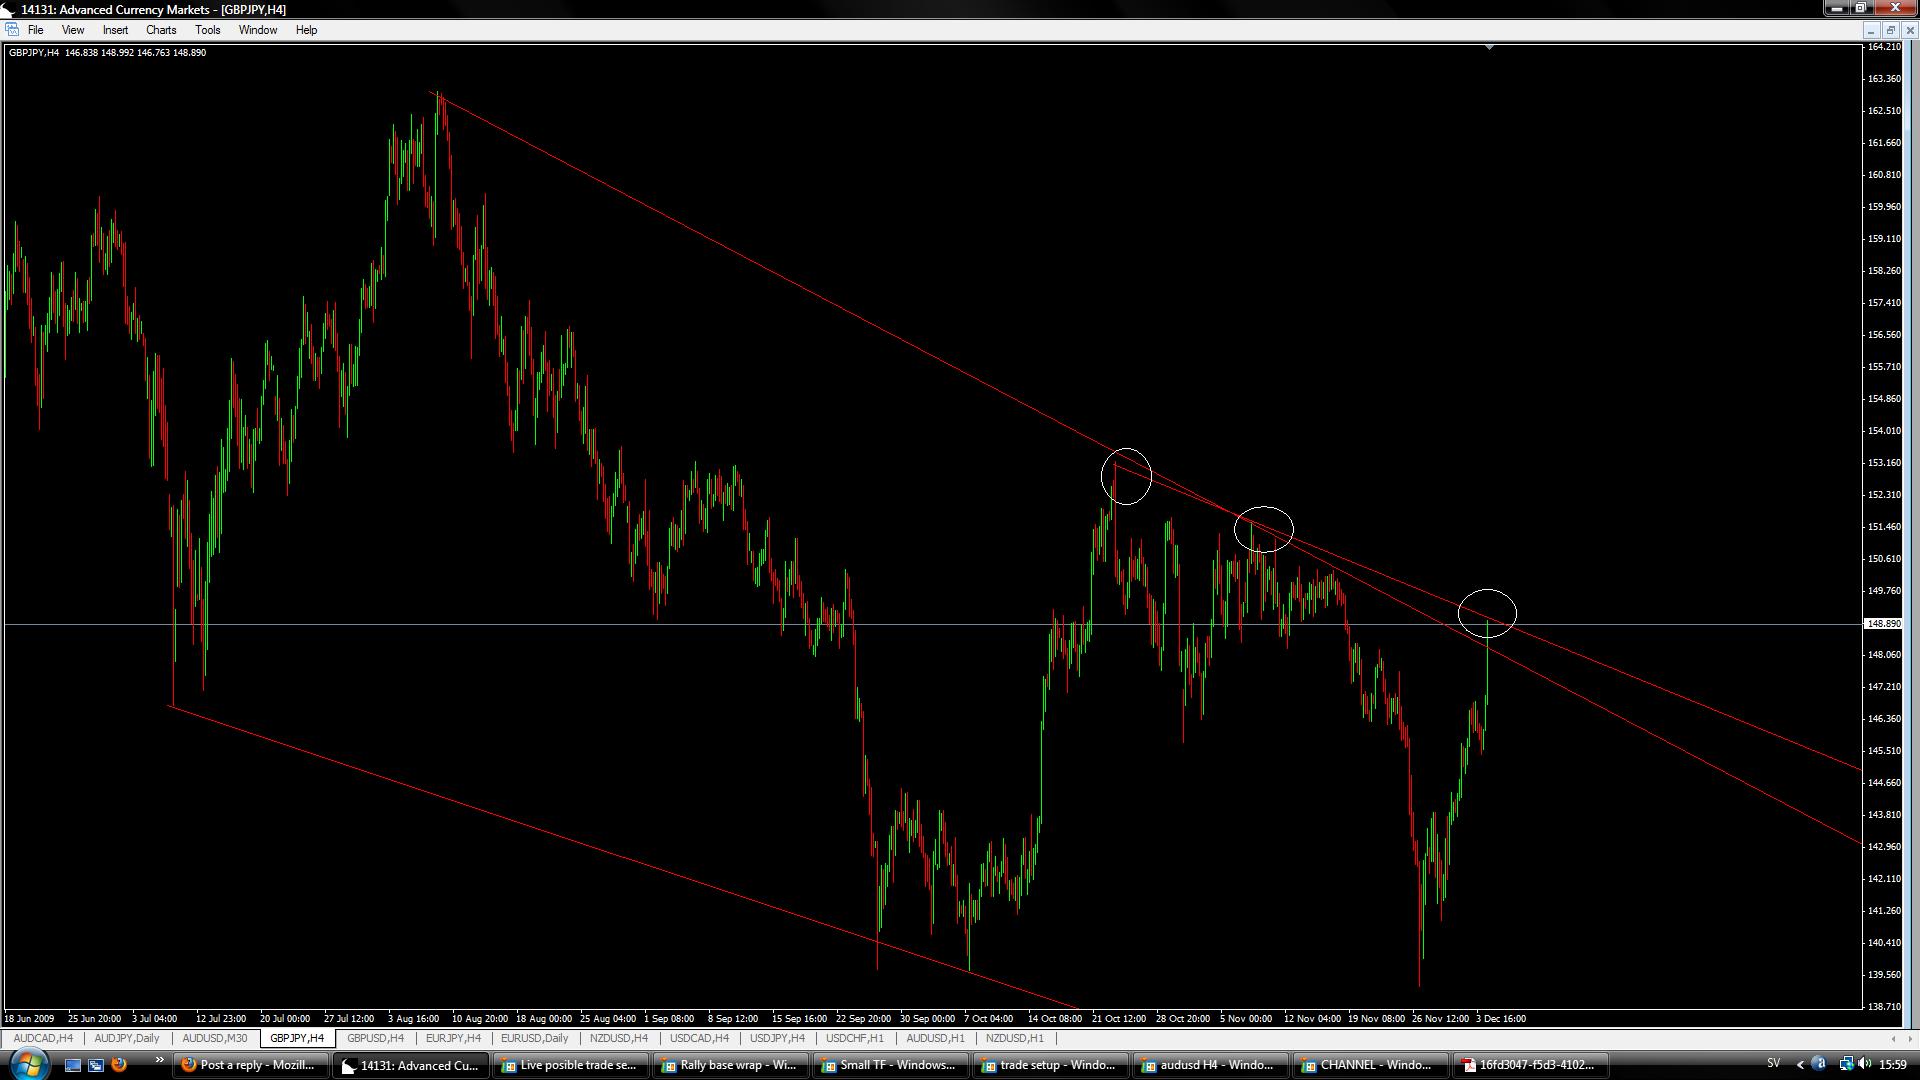Viewport: 1920px width, 1080px height.
Task: Click the network connection tray icon
Action: [1846, 1064]
